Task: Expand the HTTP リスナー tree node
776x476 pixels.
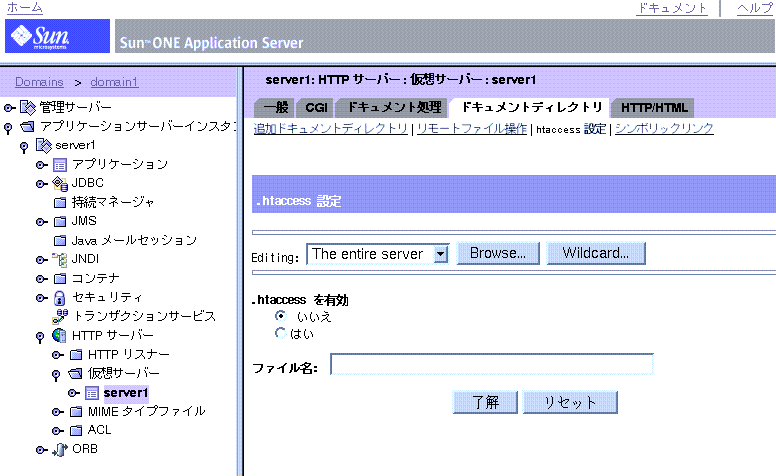Action: [x=57, y=355]
